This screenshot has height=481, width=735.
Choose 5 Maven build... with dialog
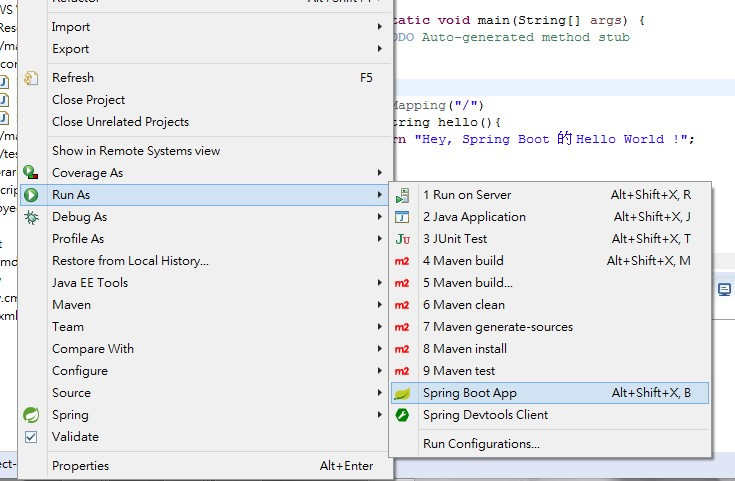pyautogui.click(x=550, y=283)
